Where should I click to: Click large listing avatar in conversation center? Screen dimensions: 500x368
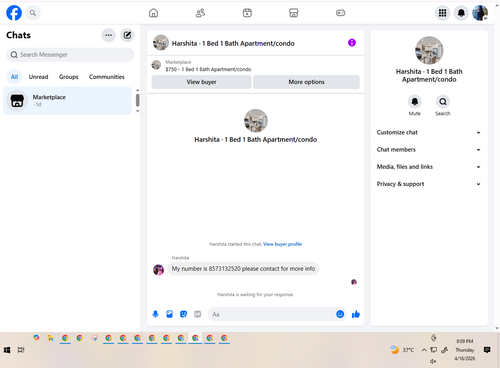point(256,121)
